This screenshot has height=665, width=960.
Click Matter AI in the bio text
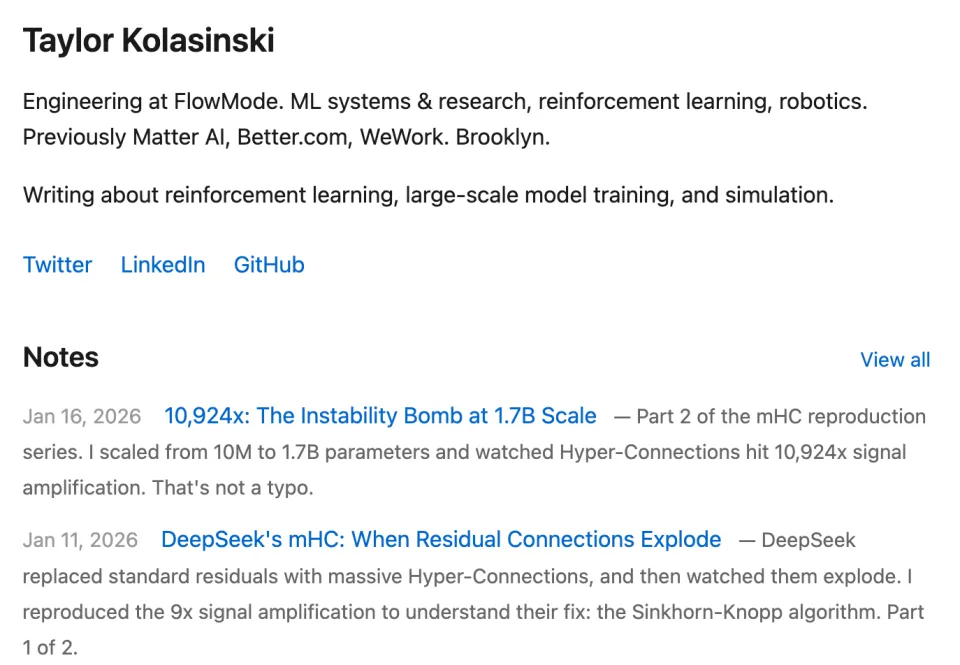click(179, 138)
